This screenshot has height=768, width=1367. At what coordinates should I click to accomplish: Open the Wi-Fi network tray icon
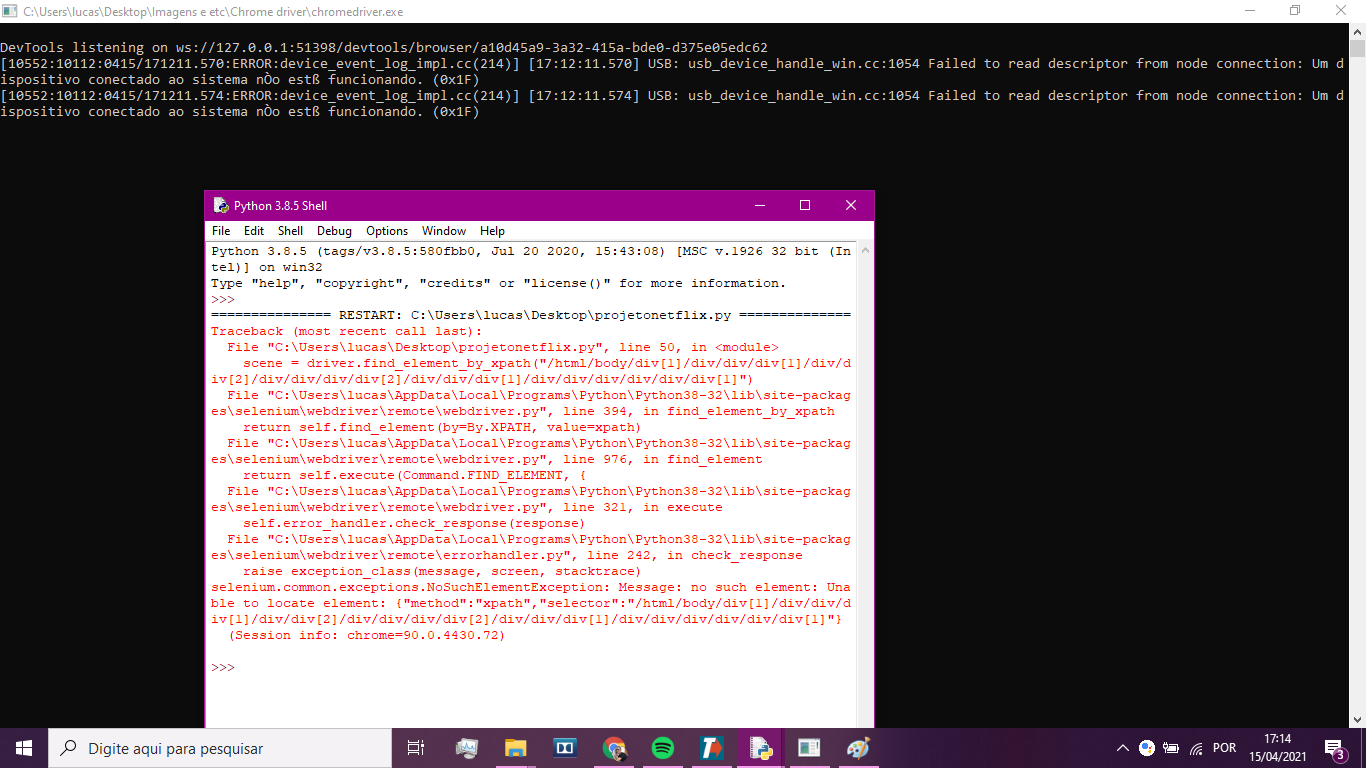click(1196, 748)
